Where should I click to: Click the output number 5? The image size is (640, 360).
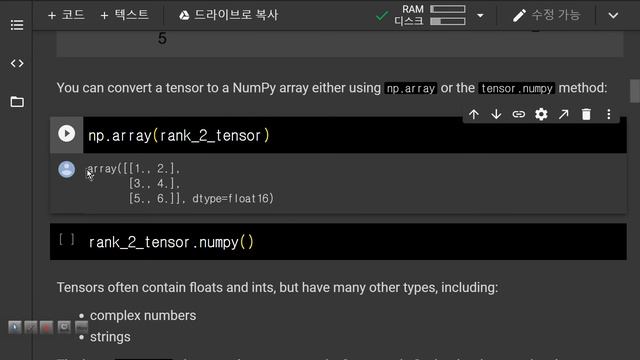pyautogui.click(x=162, y=39)
